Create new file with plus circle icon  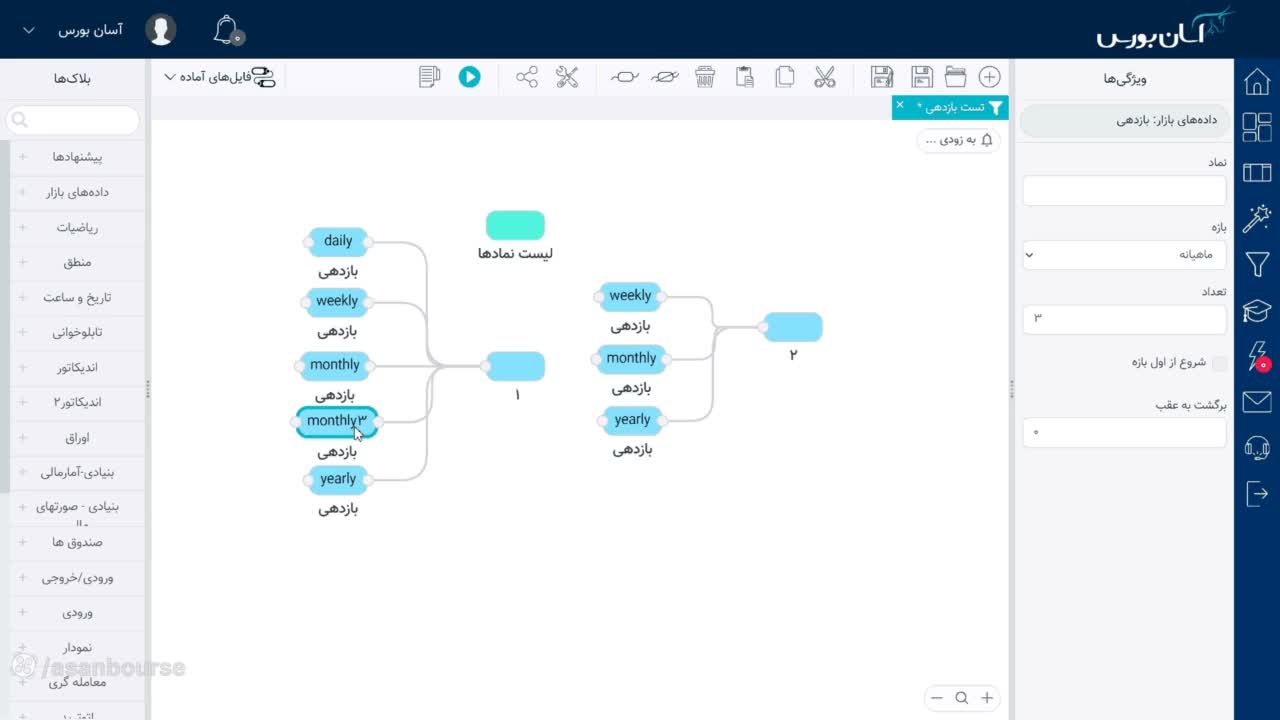tap(989, 77)
